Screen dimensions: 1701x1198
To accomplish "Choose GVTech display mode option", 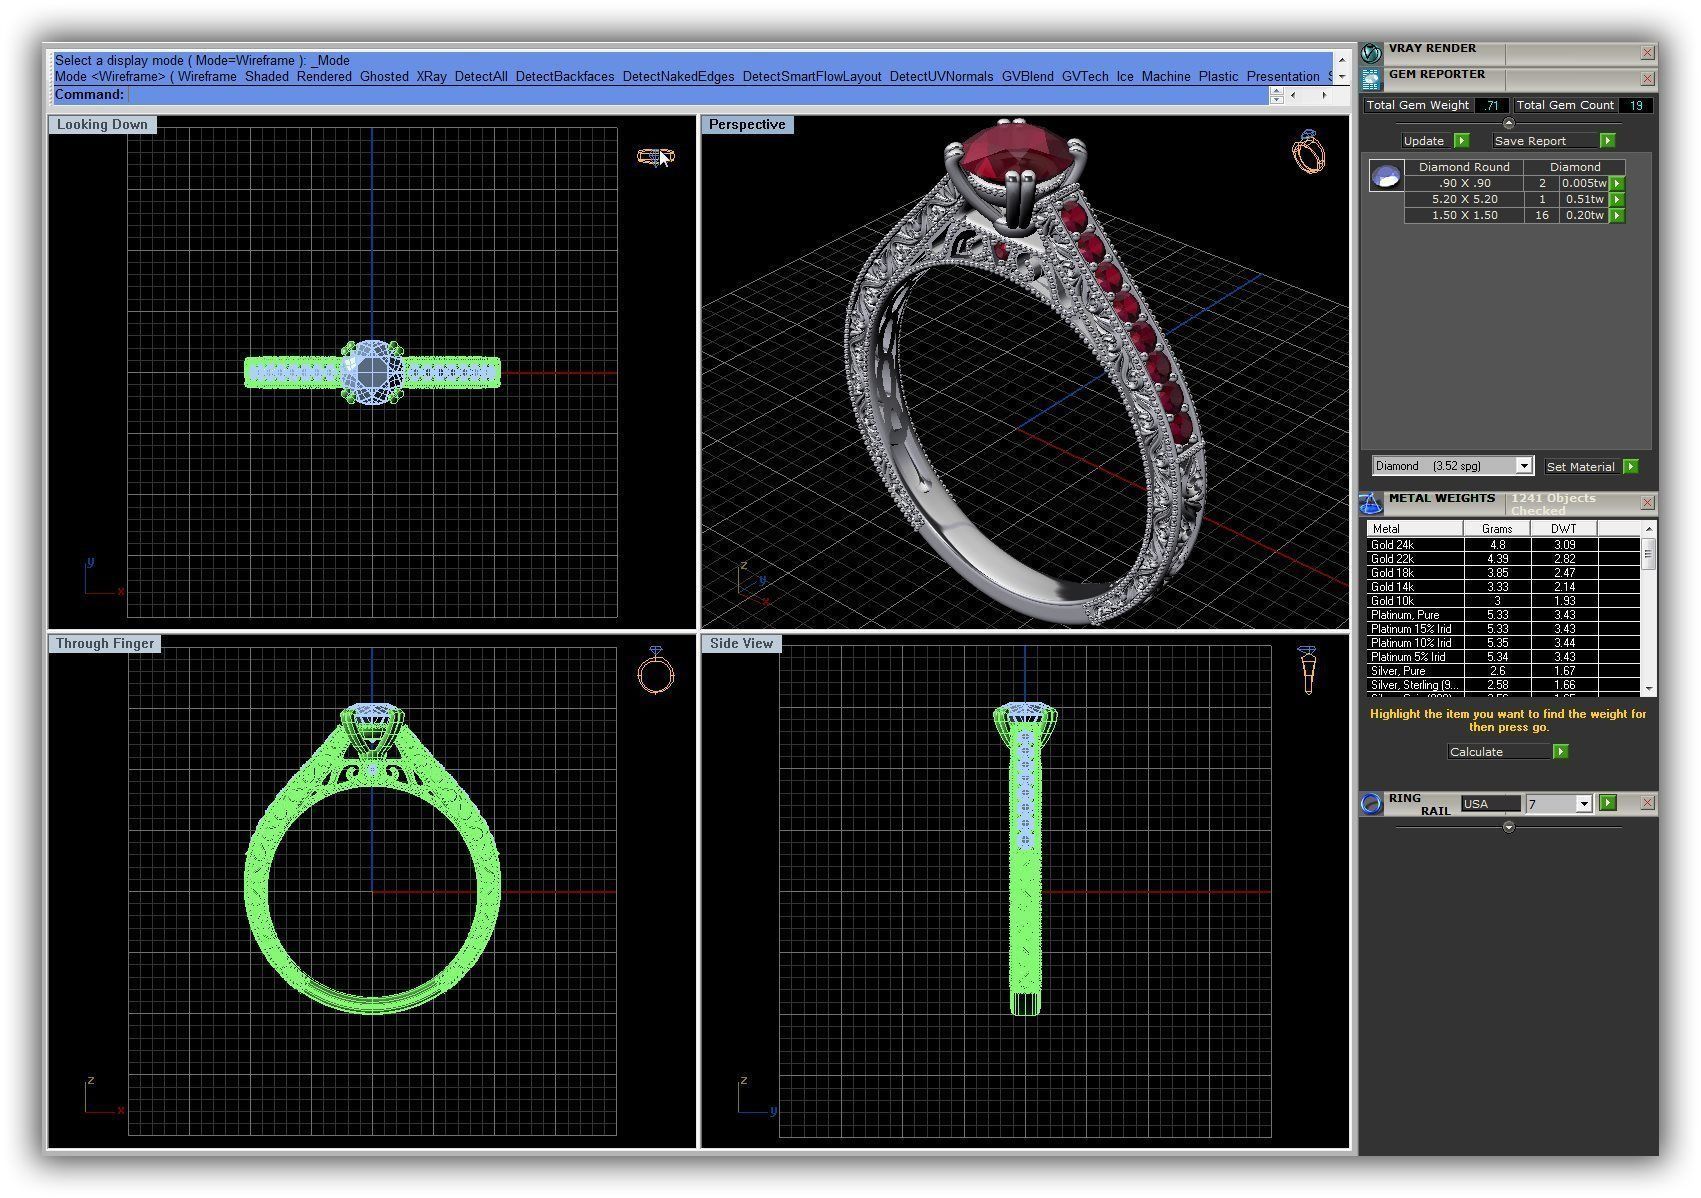I will [x=1085, y=76].
